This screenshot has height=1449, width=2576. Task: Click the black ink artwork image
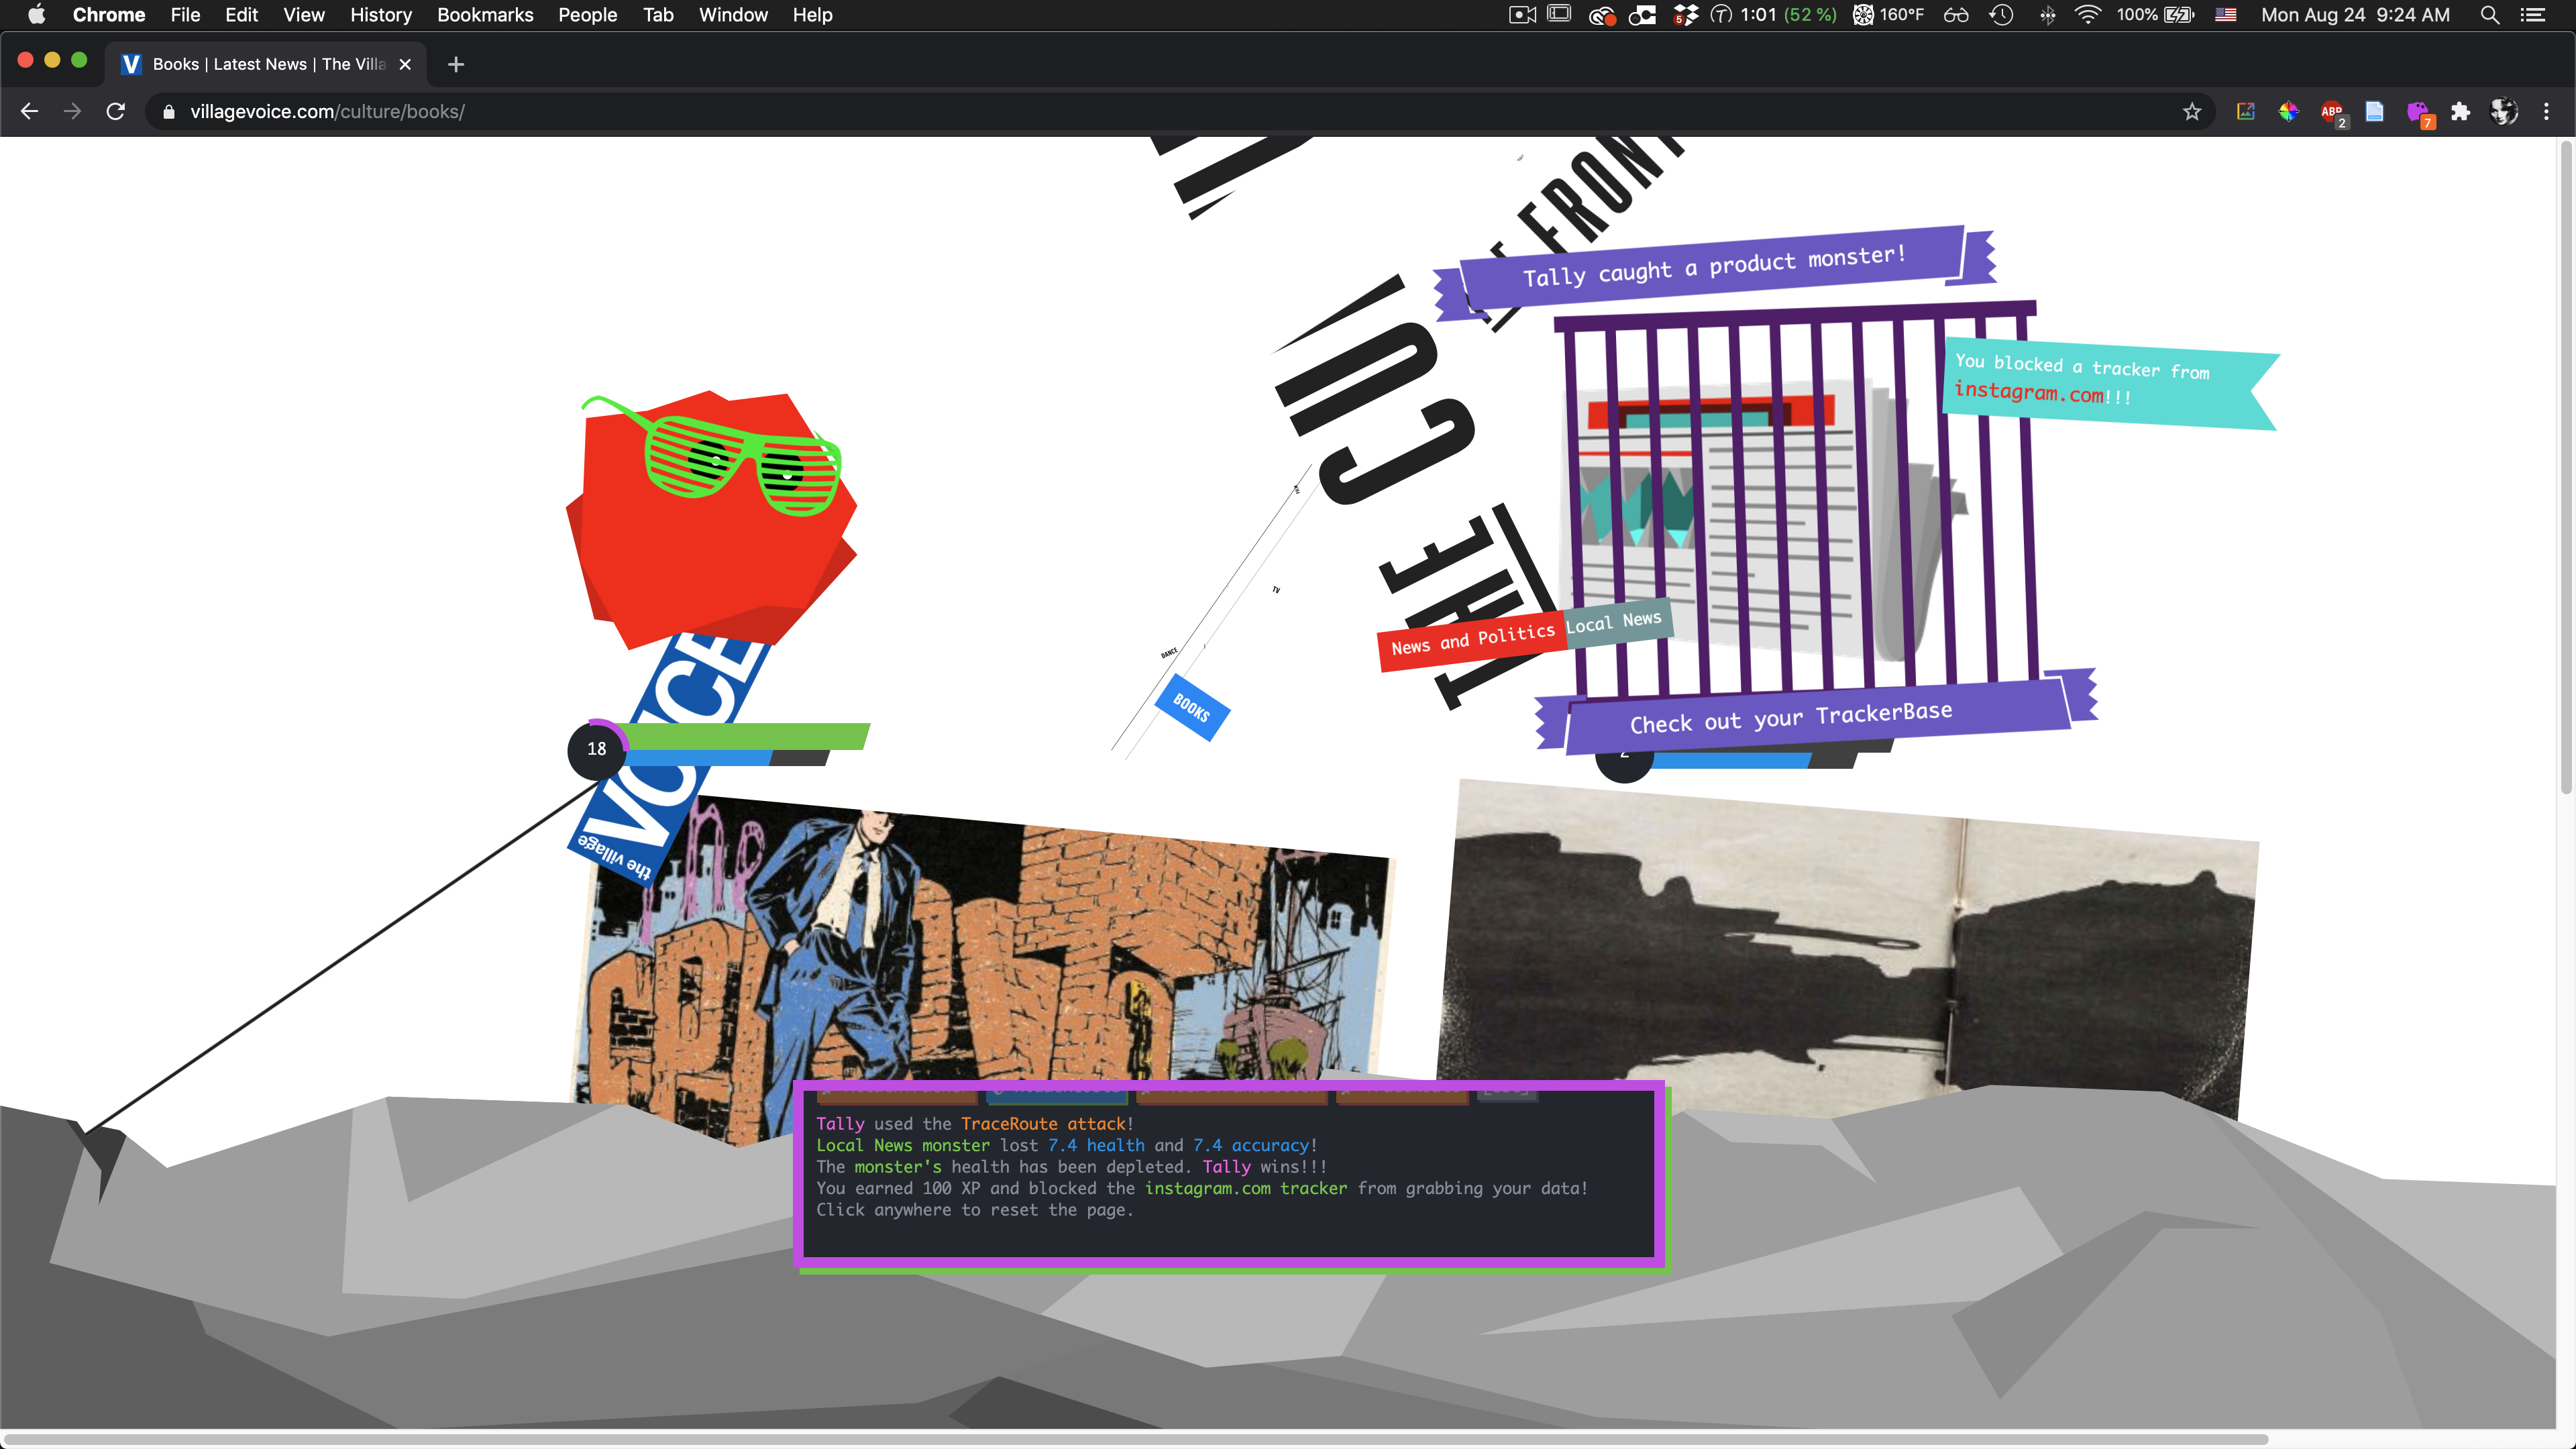click(x=1847, y=950)
